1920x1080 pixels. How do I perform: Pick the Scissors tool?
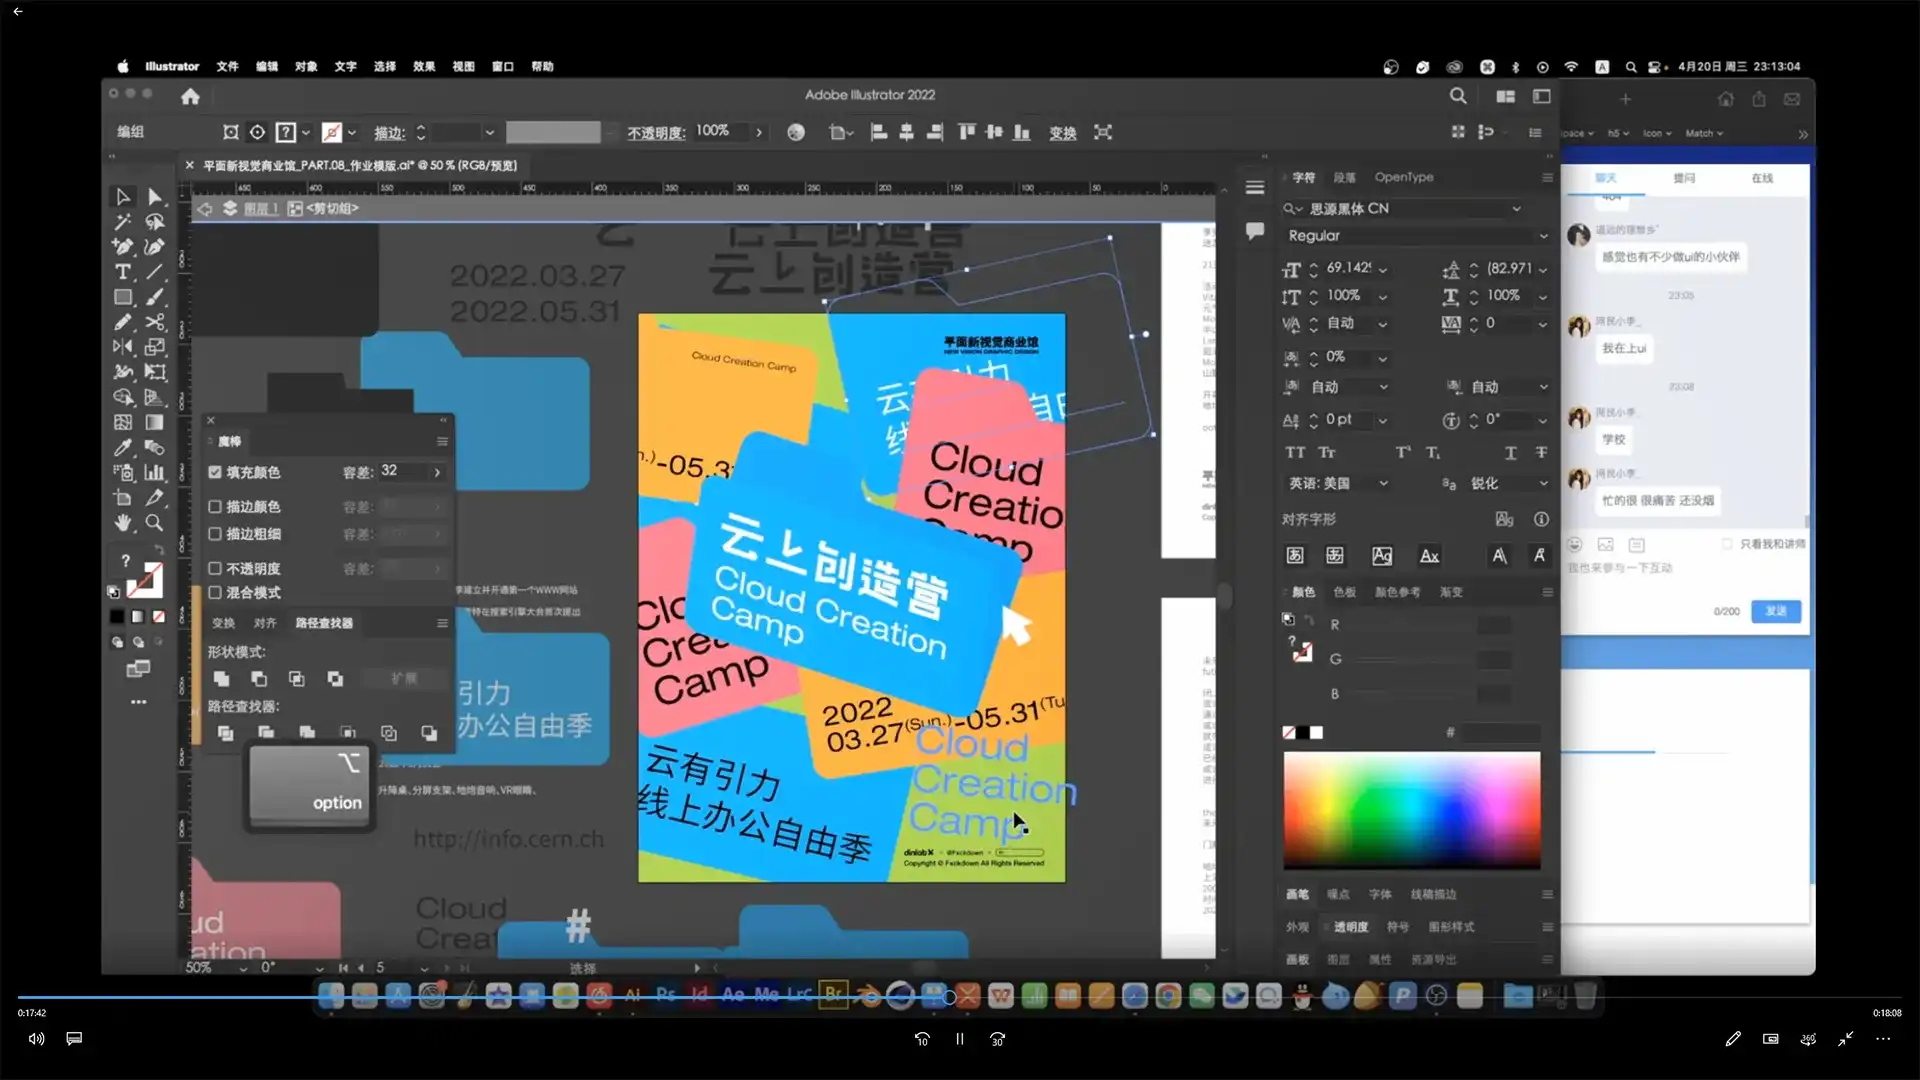[155, 322]
